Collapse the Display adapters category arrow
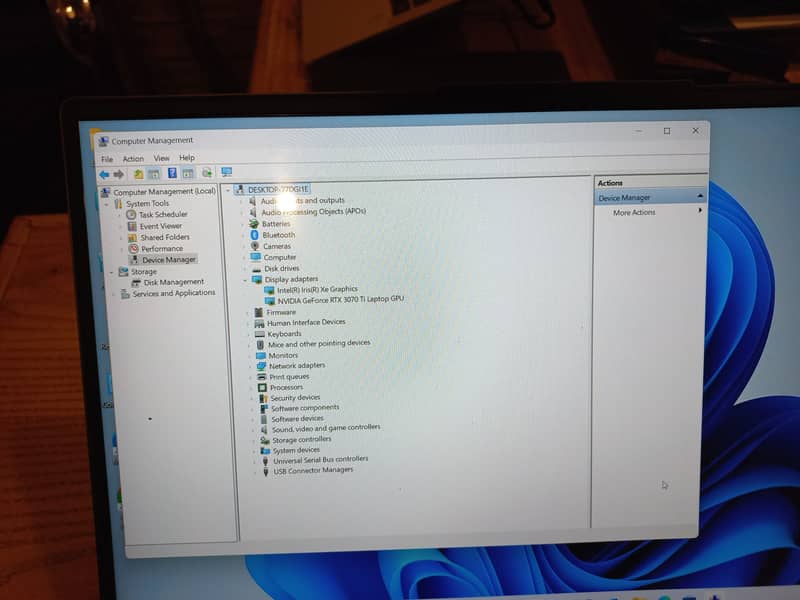Screen dimensions: 800x600 245,280
